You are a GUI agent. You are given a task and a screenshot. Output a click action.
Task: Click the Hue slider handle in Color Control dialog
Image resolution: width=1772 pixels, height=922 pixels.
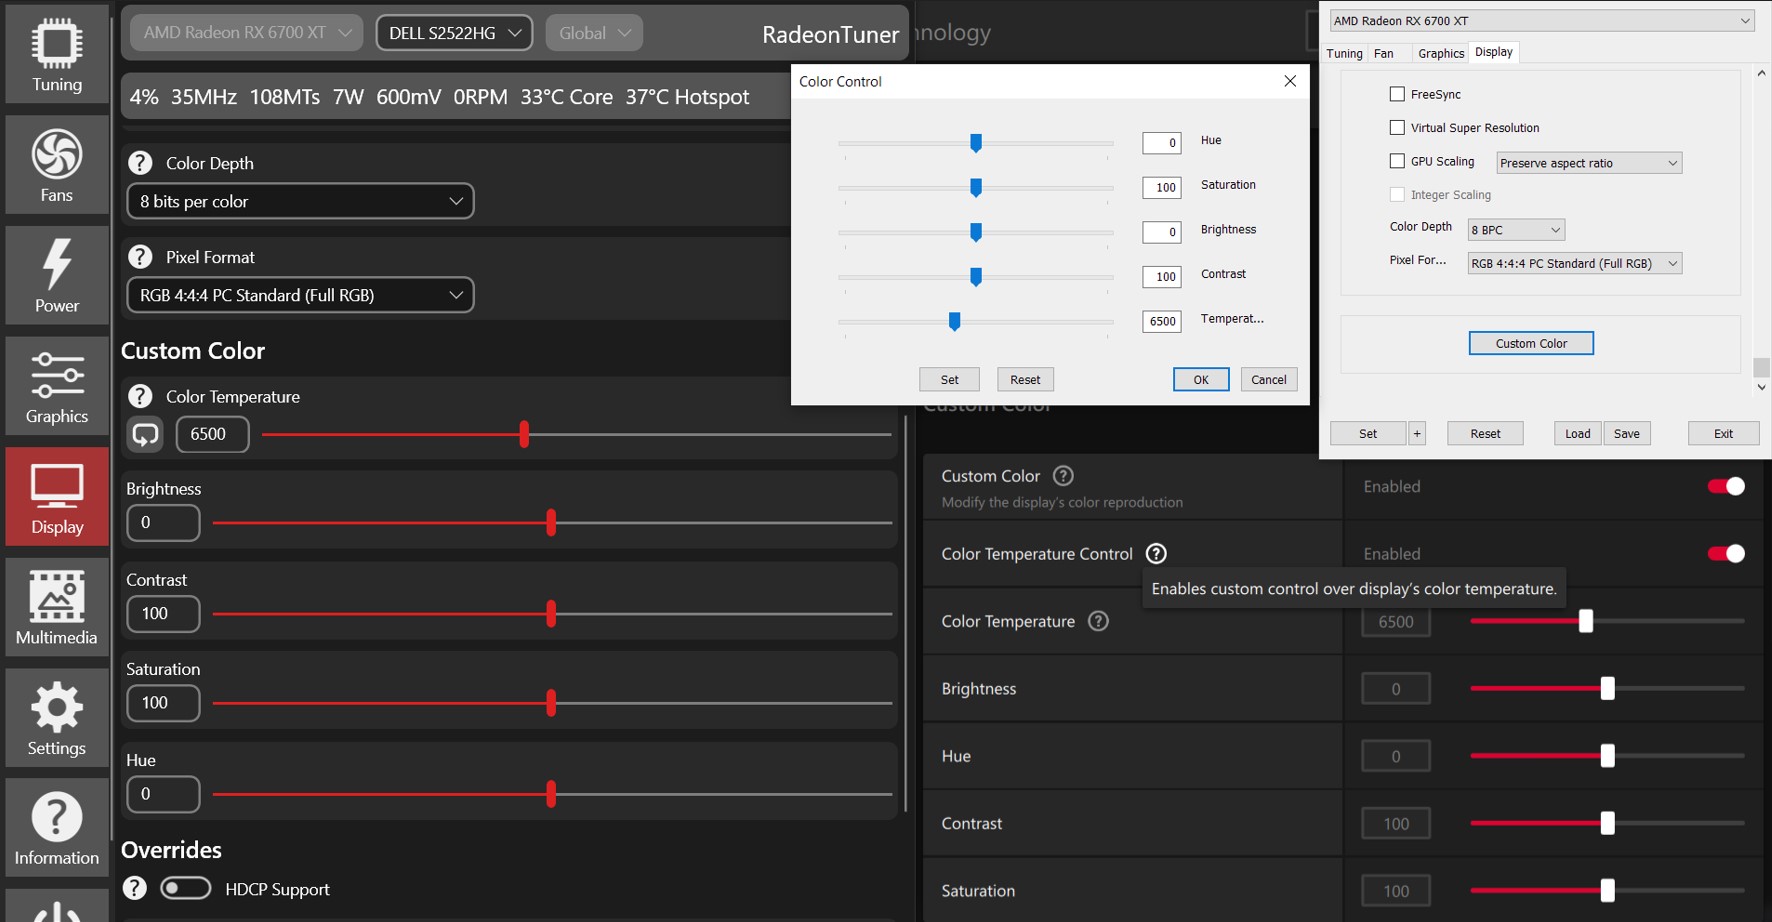pyautogui.click(x=976, y=143)
